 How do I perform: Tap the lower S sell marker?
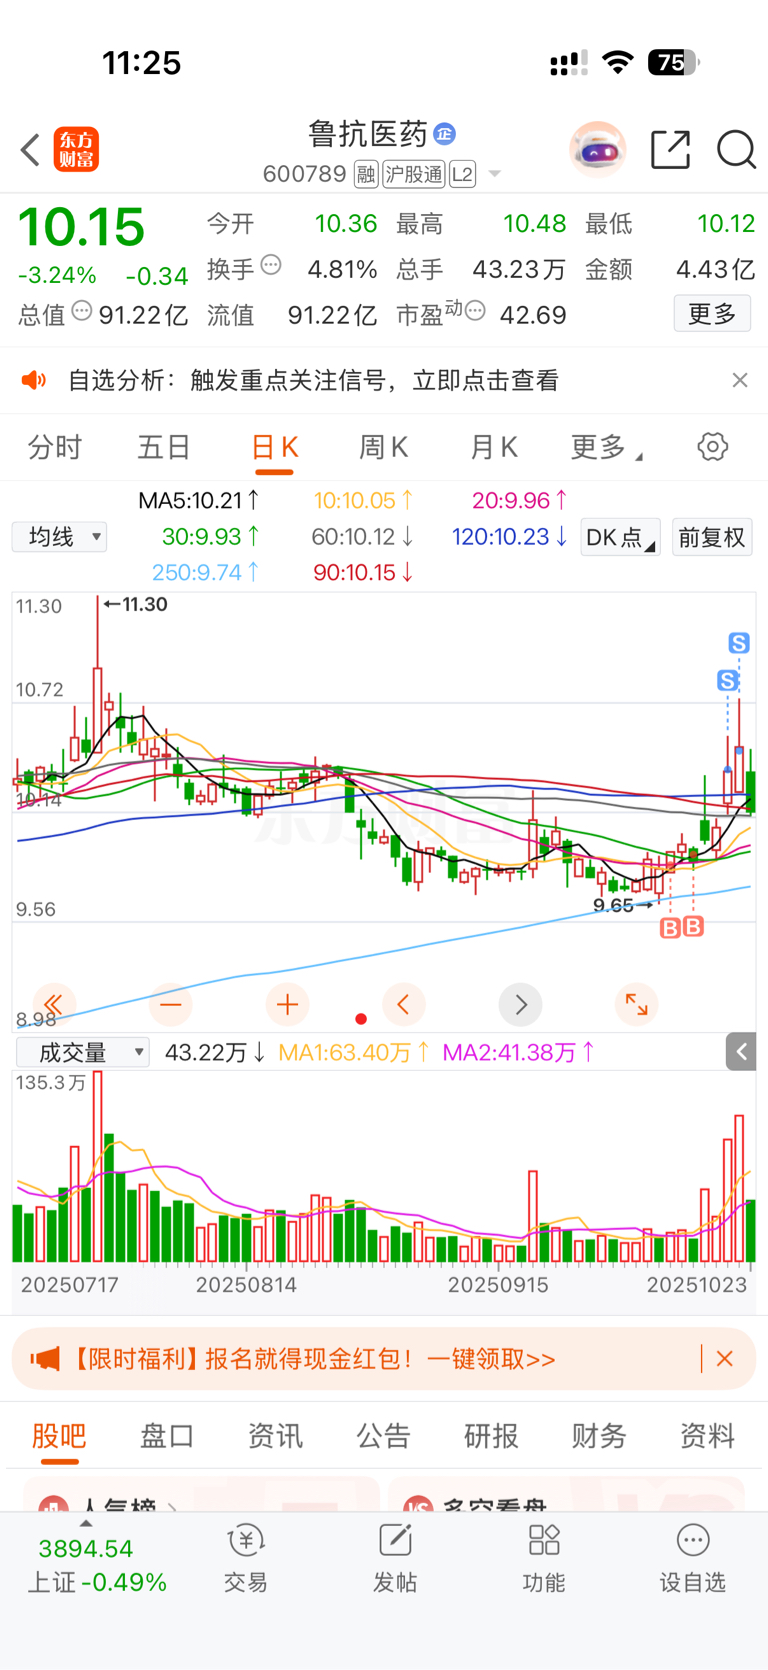pyautogui.click(x=728, y=681)
